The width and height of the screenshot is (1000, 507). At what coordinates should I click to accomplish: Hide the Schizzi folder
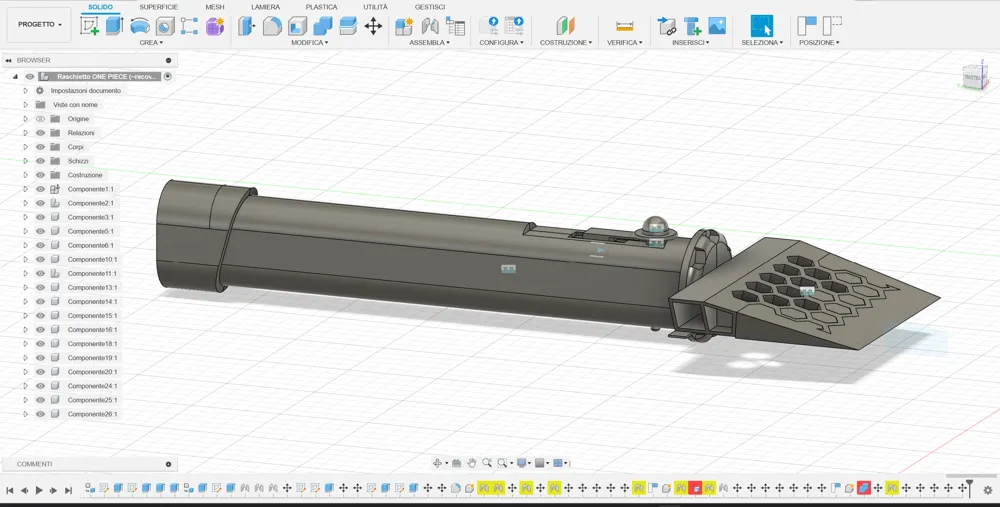pyautogui.click(x=40, y=161)
